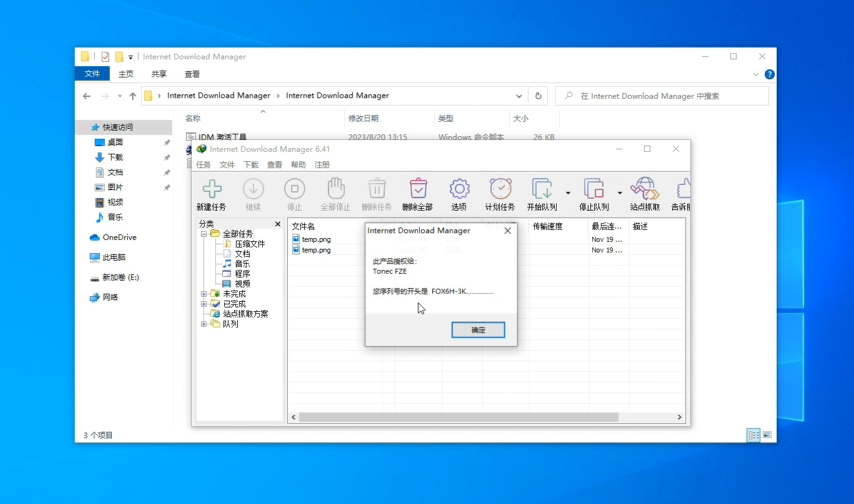Open 新加卷 (E:) drive in sidebar
The width and height of the screenshot is (854, 504).
120,277
